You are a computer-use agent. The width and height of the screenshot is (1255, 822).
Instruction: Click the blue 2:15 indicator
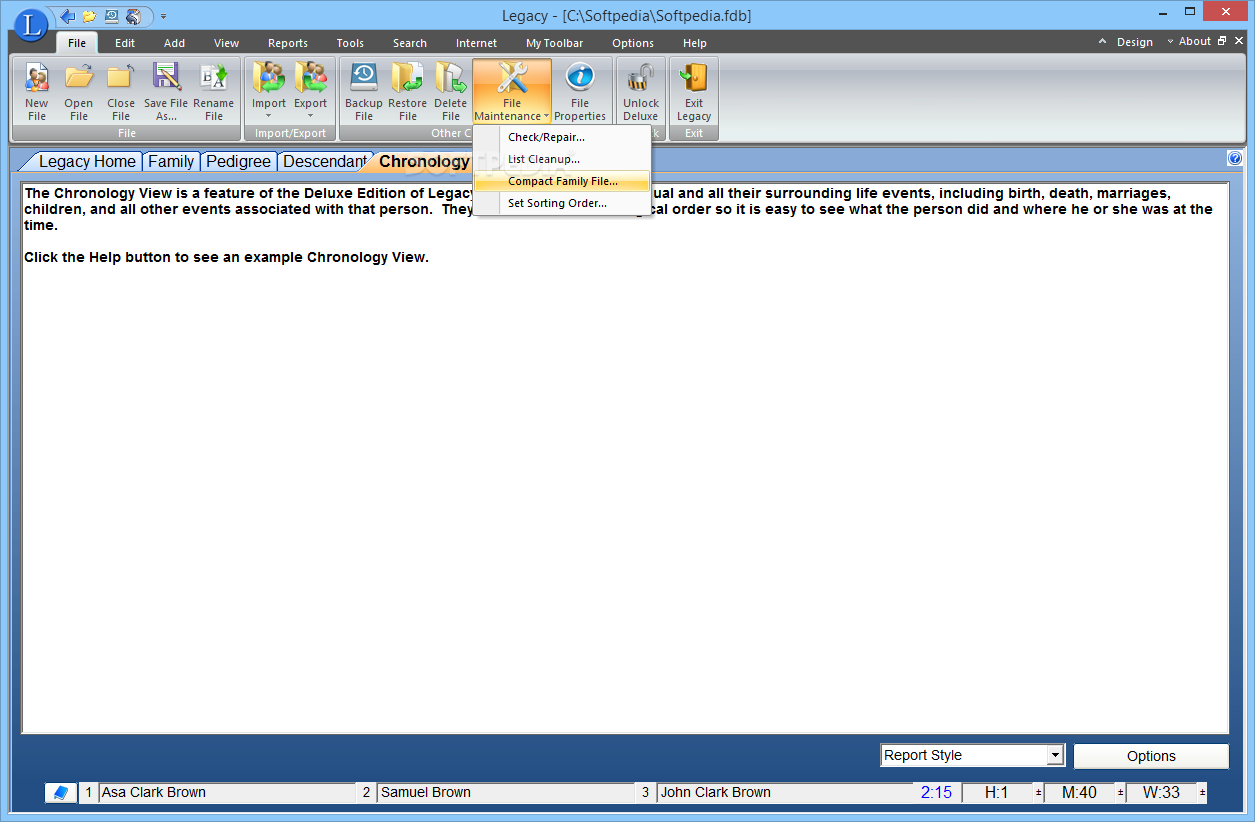click(937, 792)
